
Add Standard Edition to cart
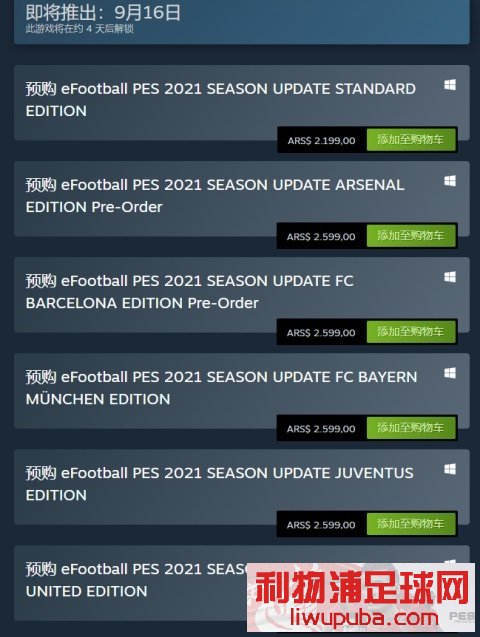coord(411,140)
